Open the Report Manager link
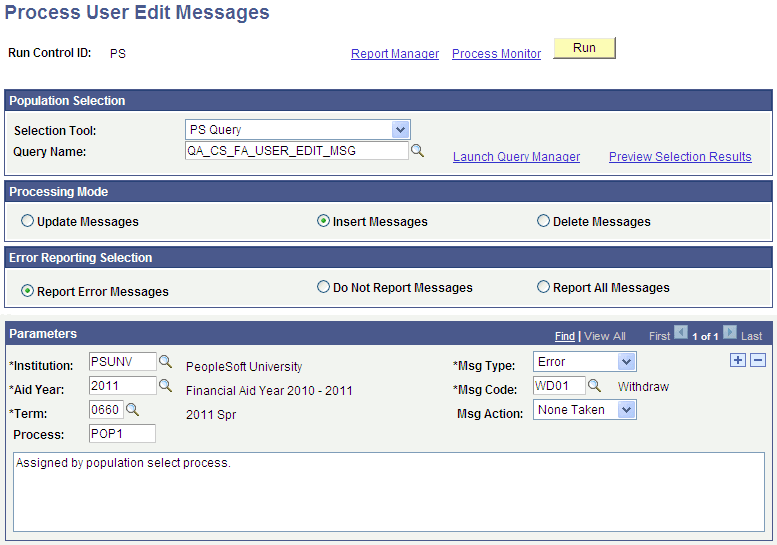777x545 pixels. (395, 54)
